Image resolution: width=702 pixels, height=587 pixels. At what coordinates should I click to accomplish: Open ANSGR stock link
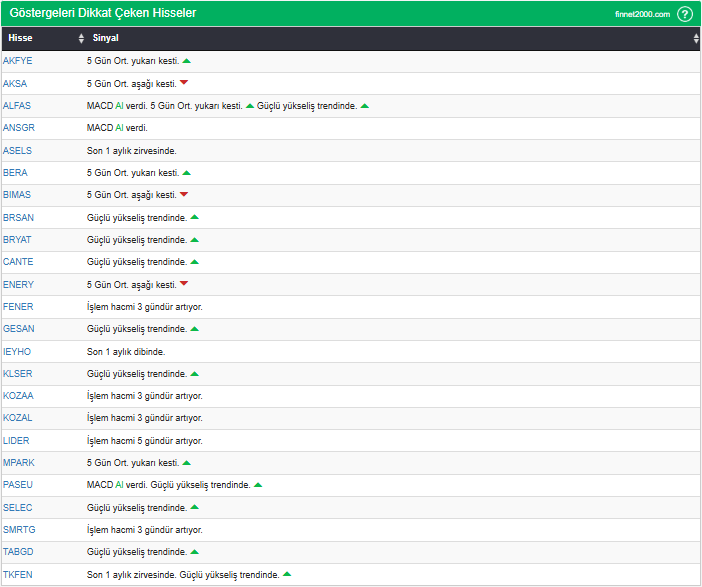point(18,128)
